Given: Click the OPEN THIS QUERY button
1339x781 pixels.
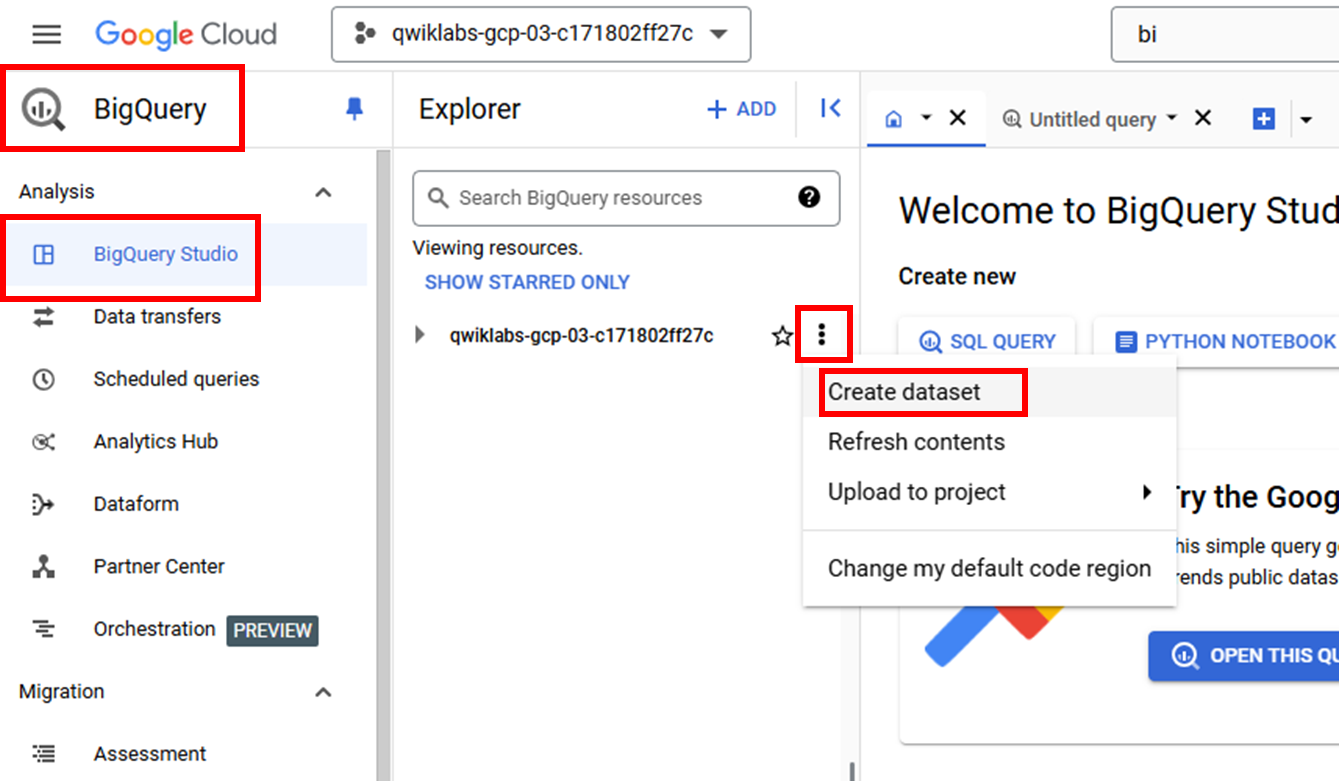Looking at the screenshot, I should pos(1244,656).
